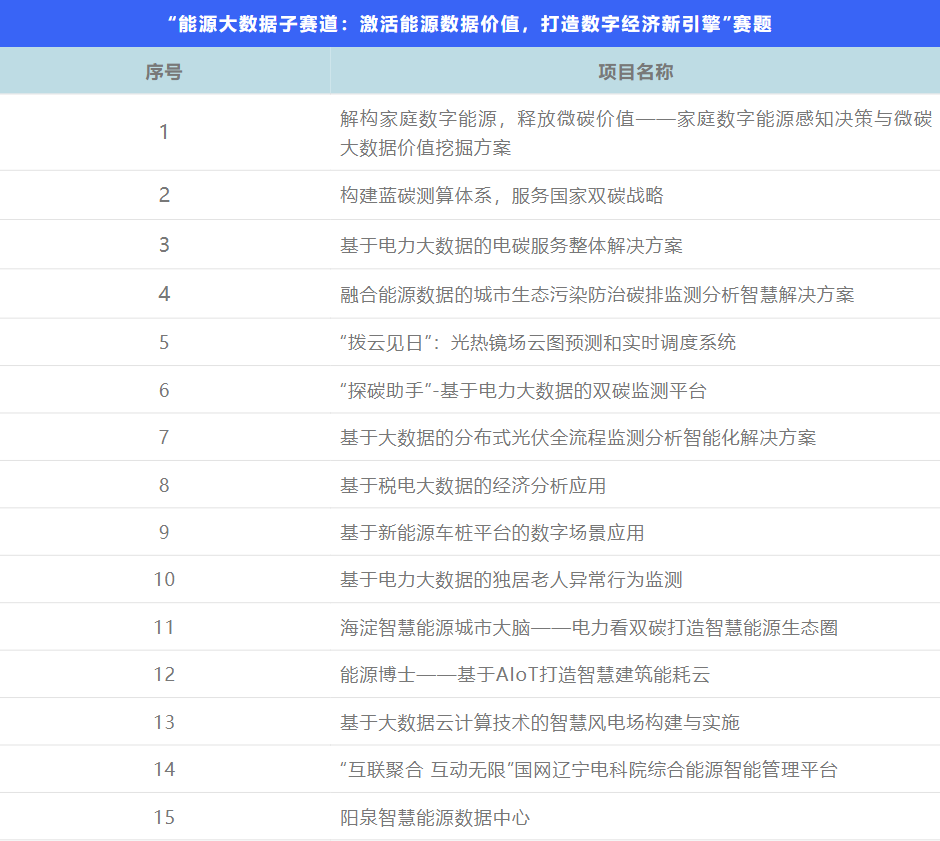Viewport: 940px width, 841px height.
Task: Click 基于大数据的分布式光伏 project name
Action: [578, 437]
